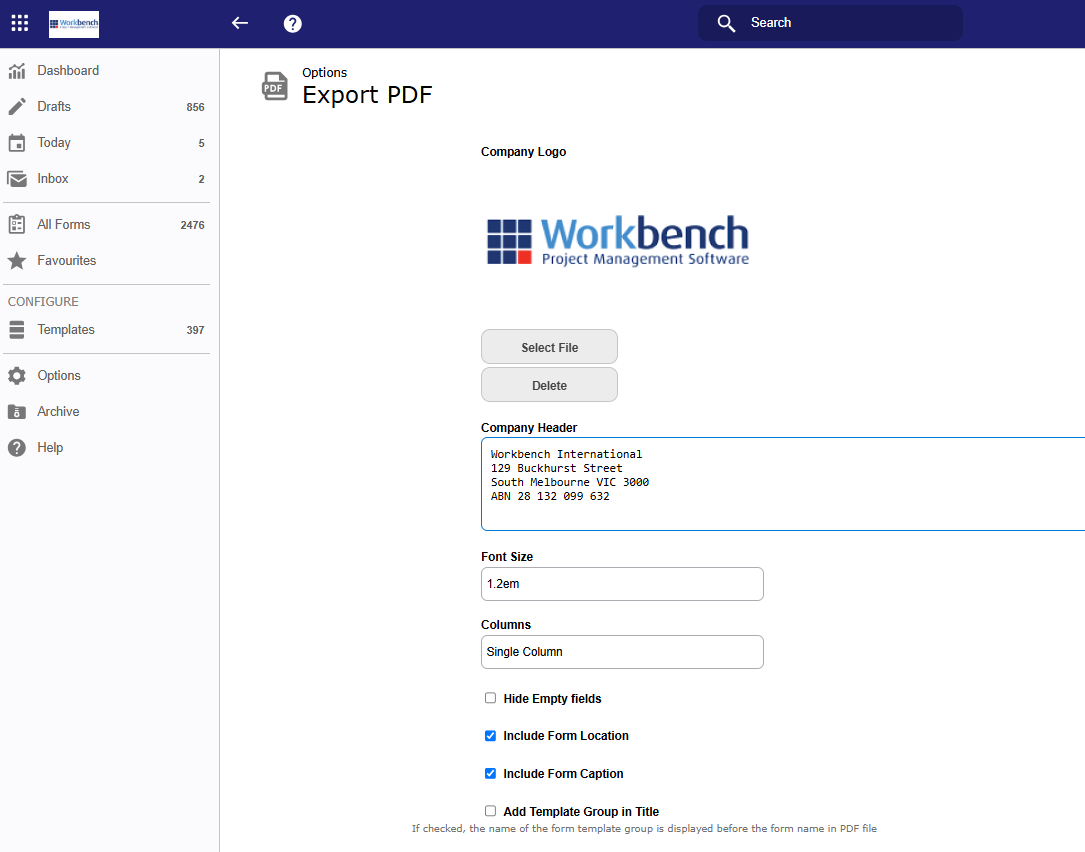Image resolution: width=1085 pixels, height=852 pixels.
Task: Open Options label in sidebar
Action: pos(59,375)
